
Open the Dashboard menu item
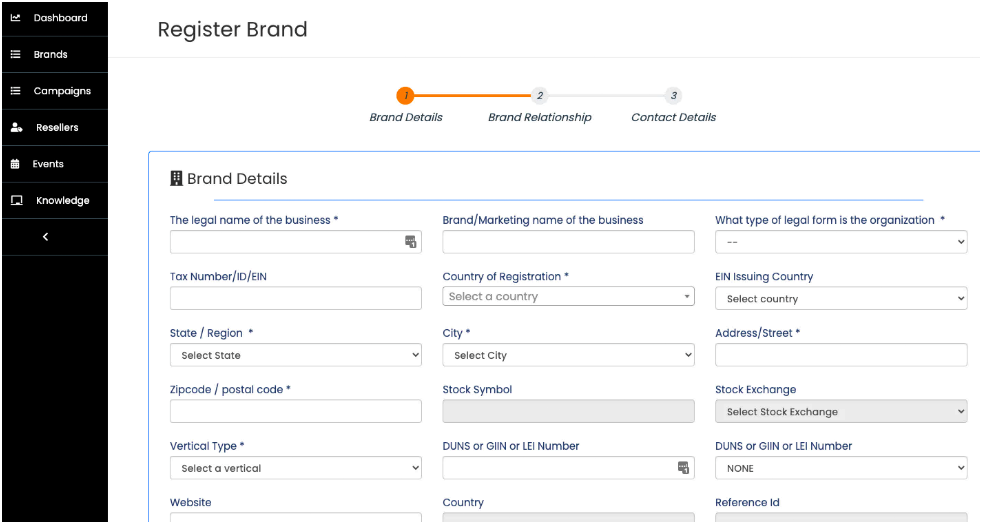click(x=54, y=18)
